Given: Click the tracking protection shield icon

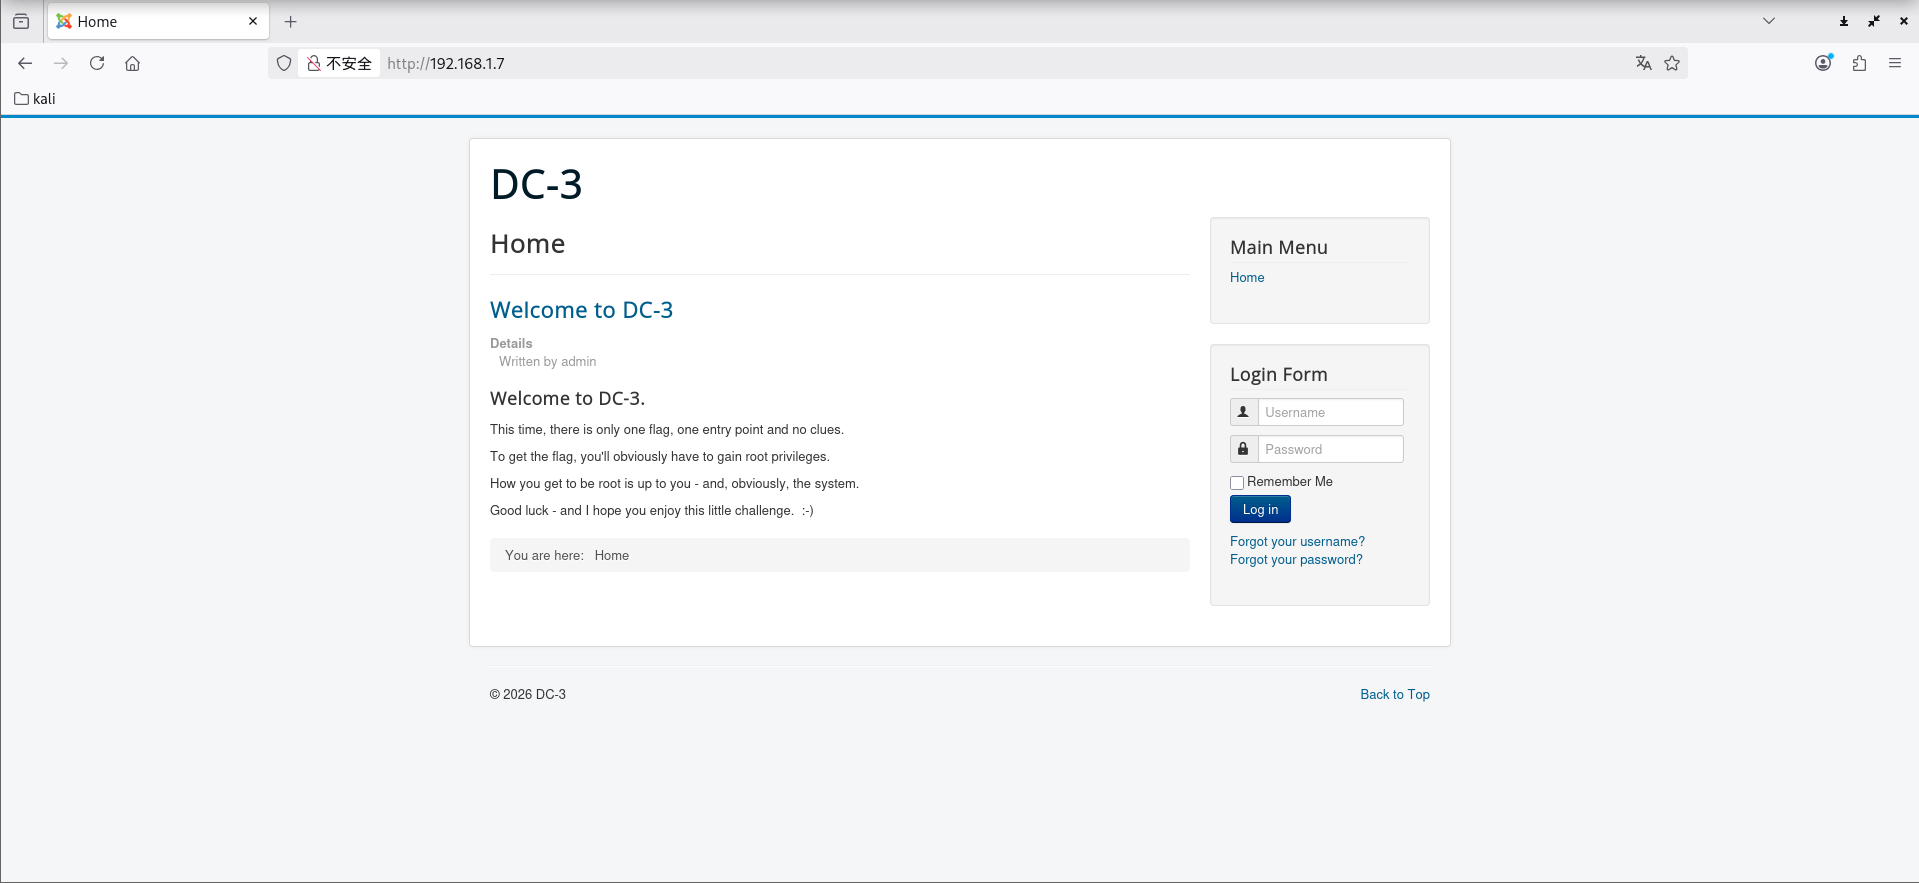Looking at the screenshot, I should 284,63.
